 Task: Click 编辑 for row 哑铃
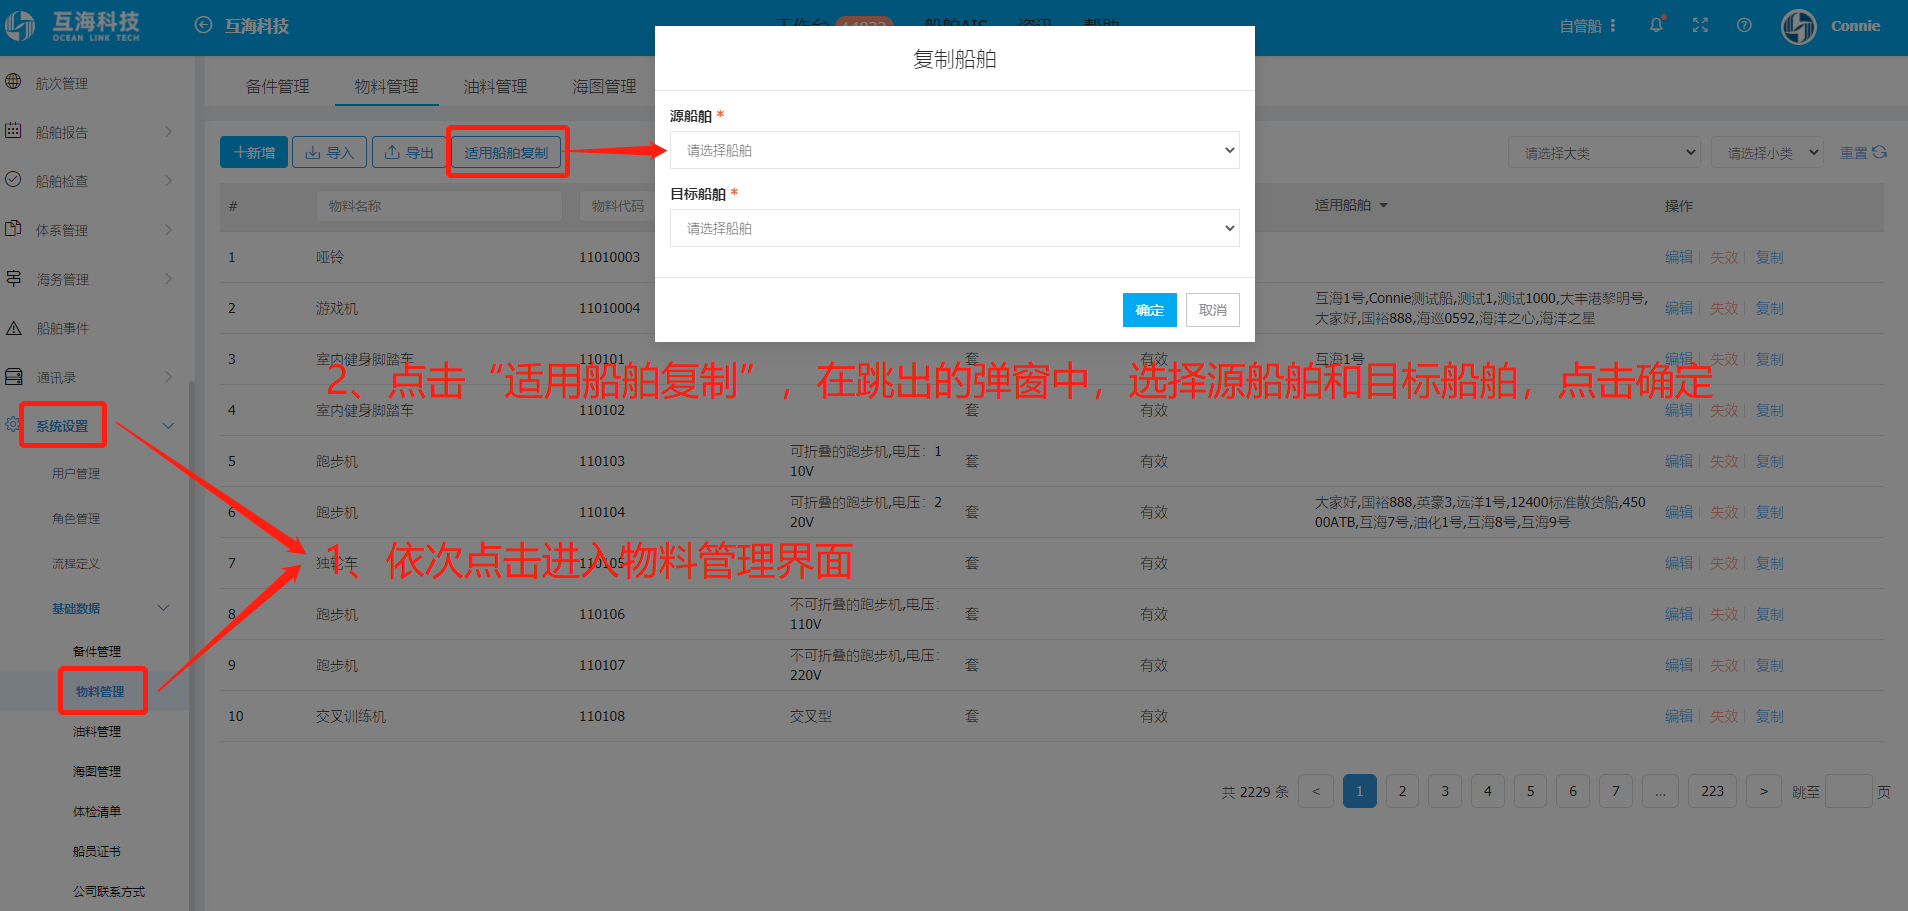tap(1678, 257)
